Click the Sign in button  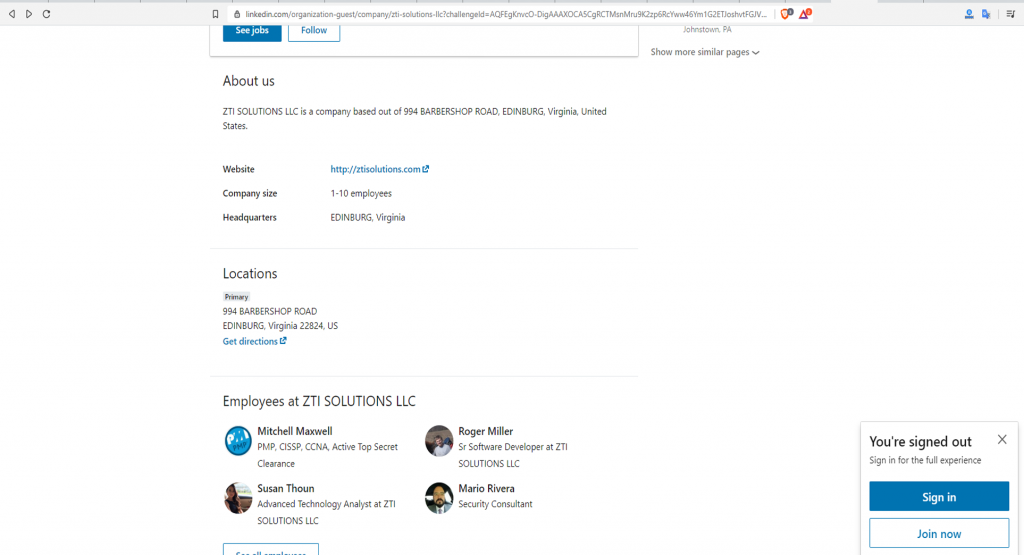938,497
